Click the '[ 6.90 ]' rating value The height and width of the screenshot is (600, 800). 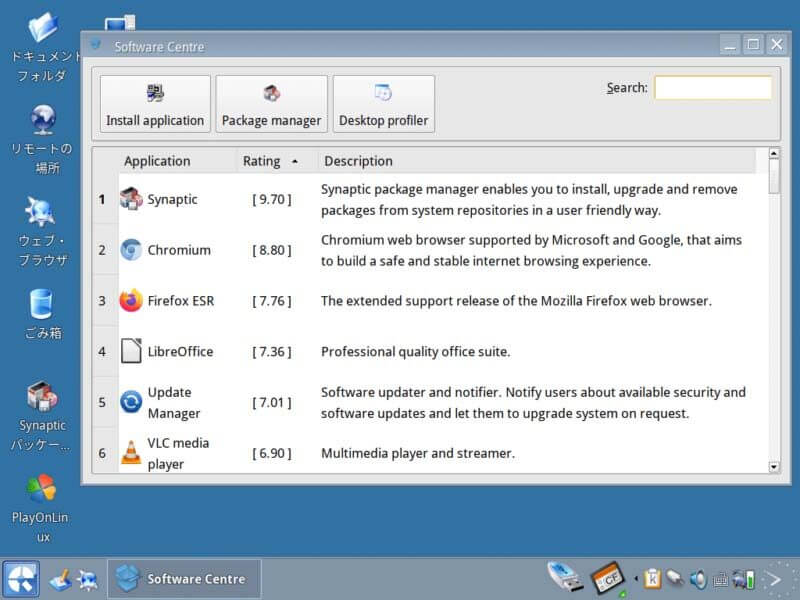272,453
